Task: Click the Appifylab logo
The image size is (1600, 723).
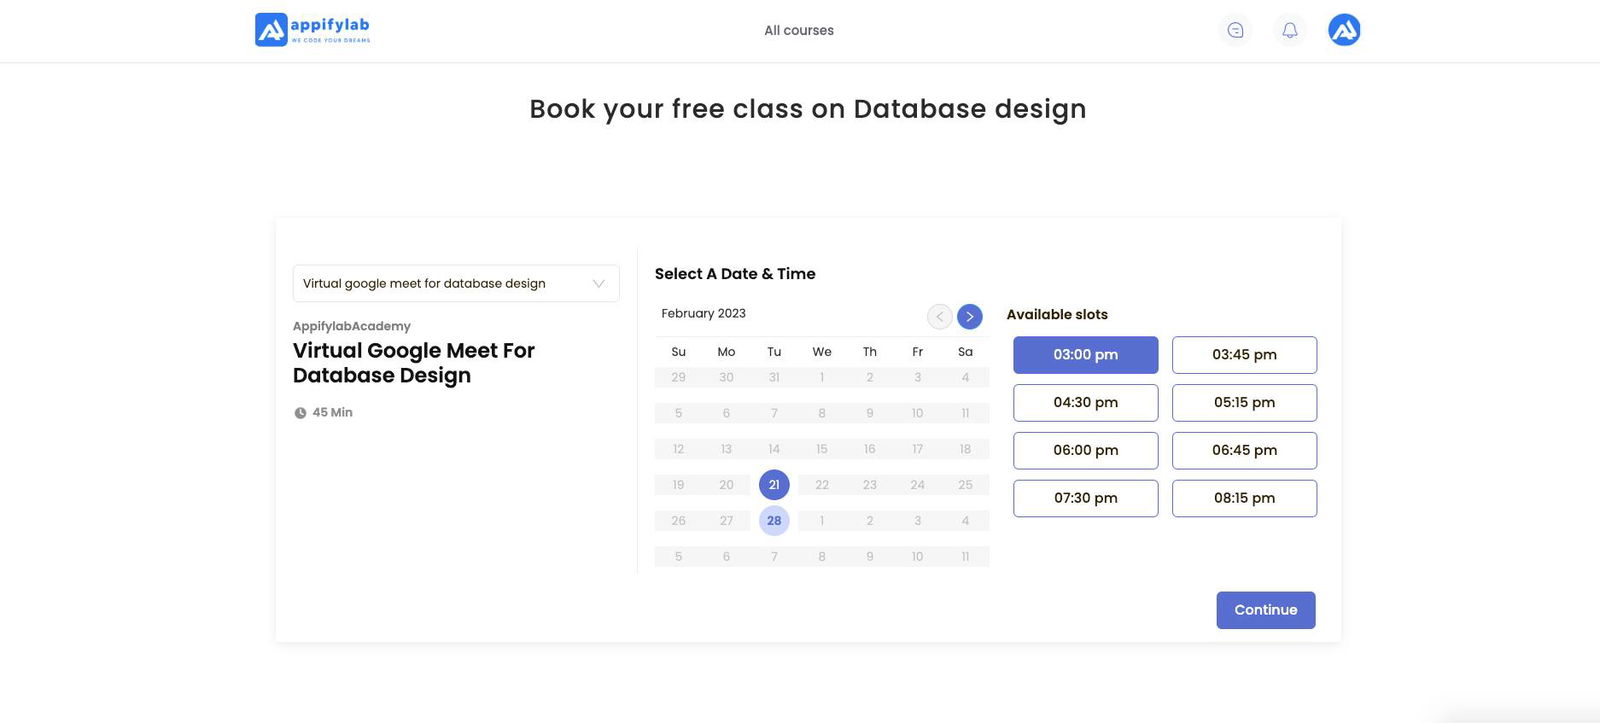Action: coord(312,30)
